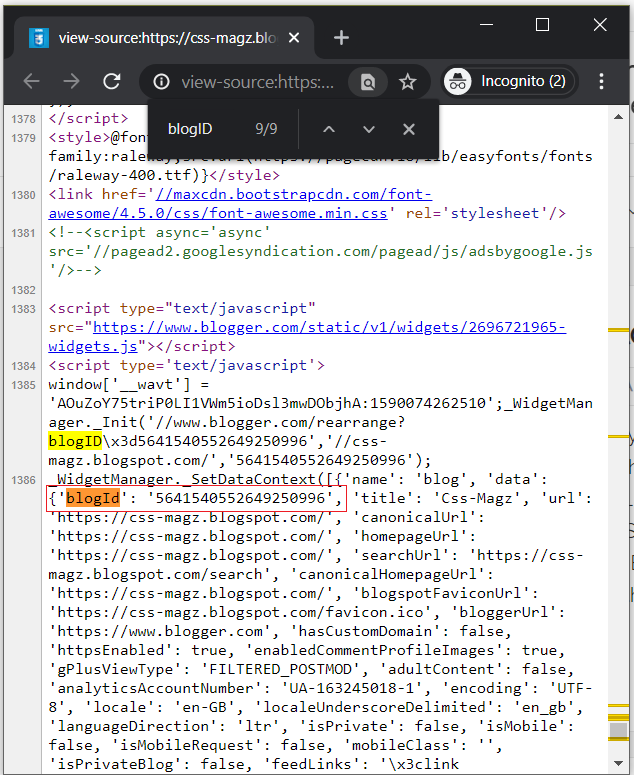View site information icon in address bar
This screenshot has height=775, width=634.
161,82
